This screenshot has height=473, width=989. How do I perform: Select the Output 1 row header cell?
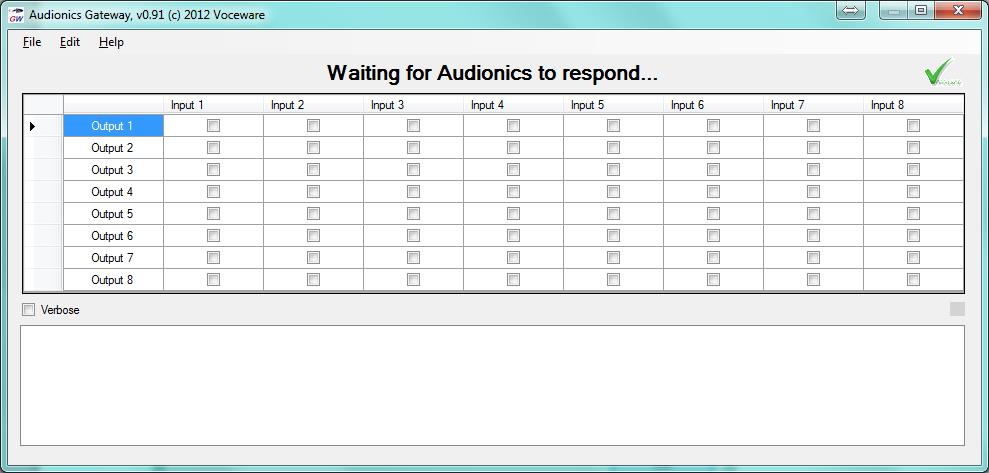coord(113,126)
